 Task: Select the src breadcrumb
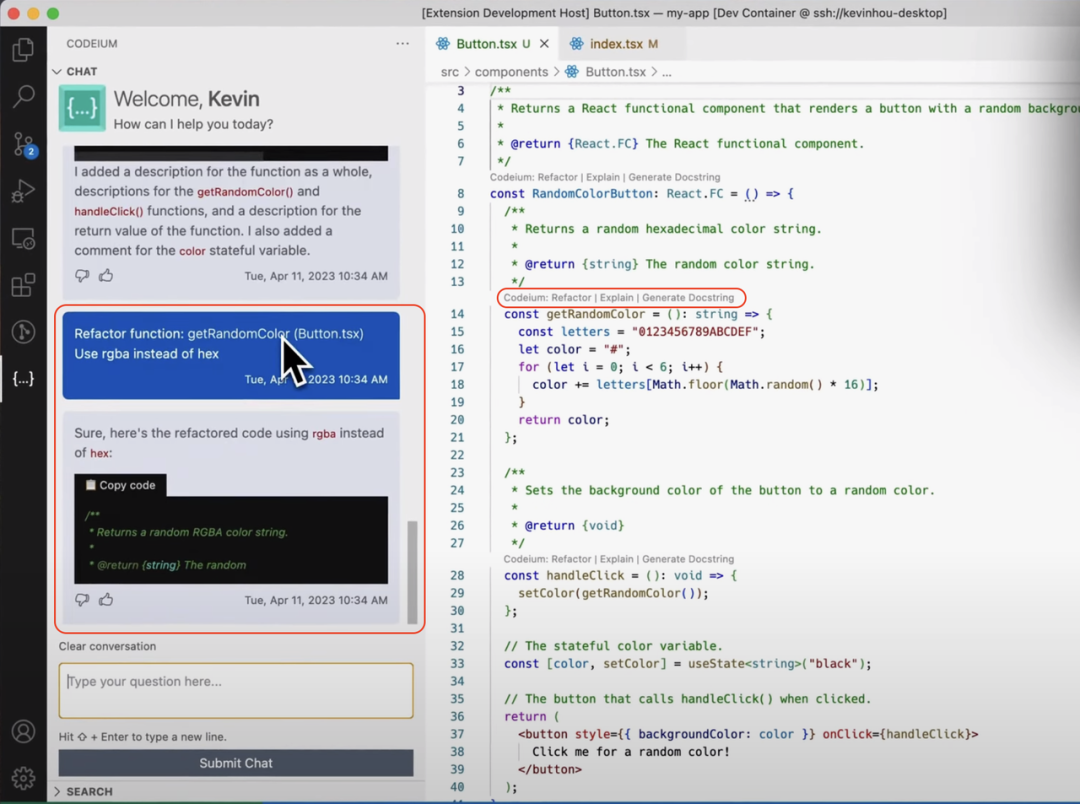(x=450, y=72)
